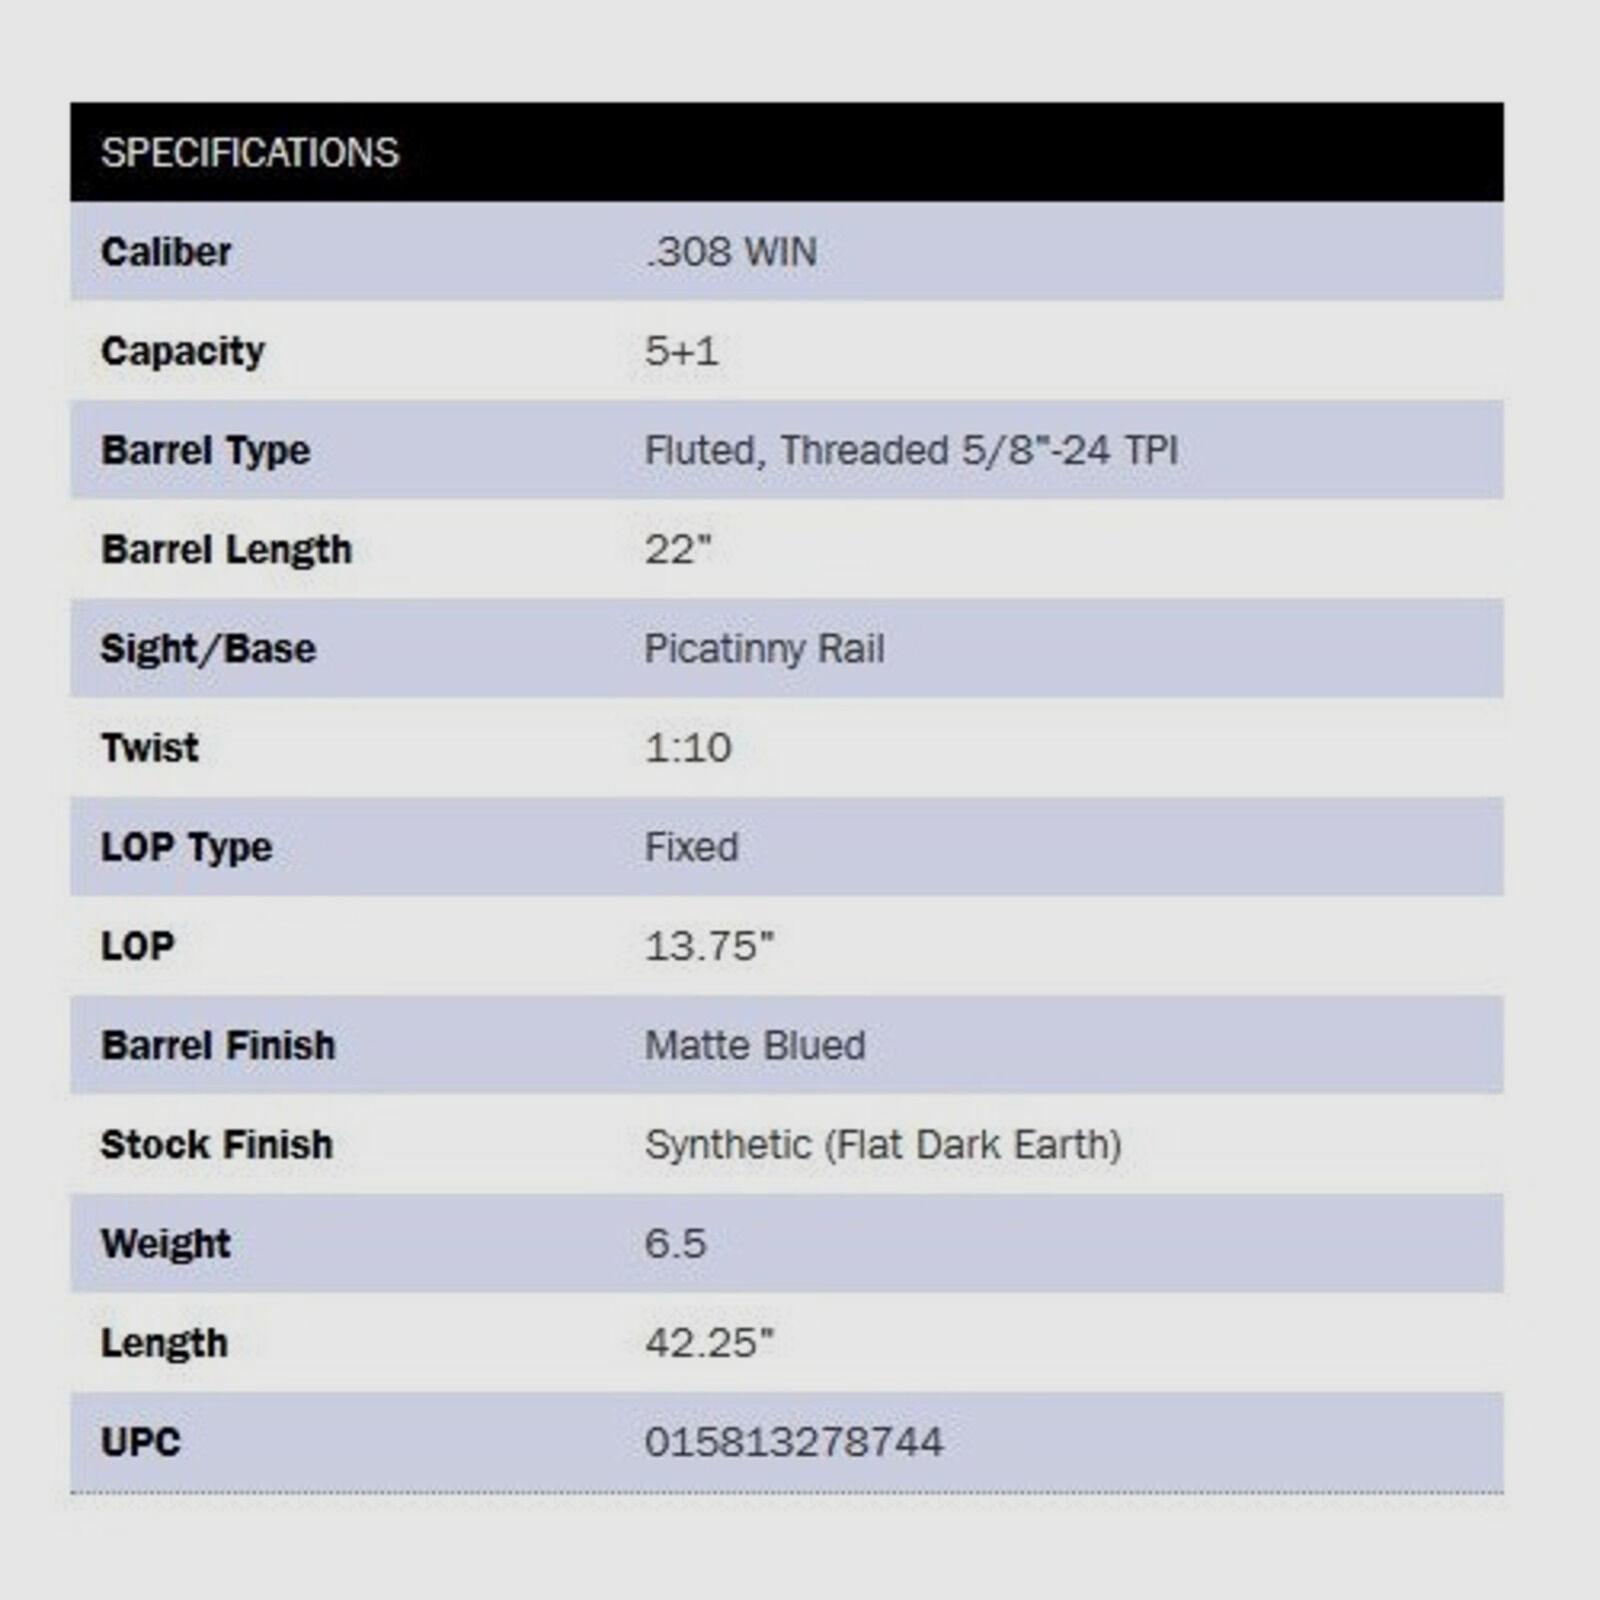Click the LOP Type label
This screenshot has height=1600, width=1600.
(x=187, y=847)
